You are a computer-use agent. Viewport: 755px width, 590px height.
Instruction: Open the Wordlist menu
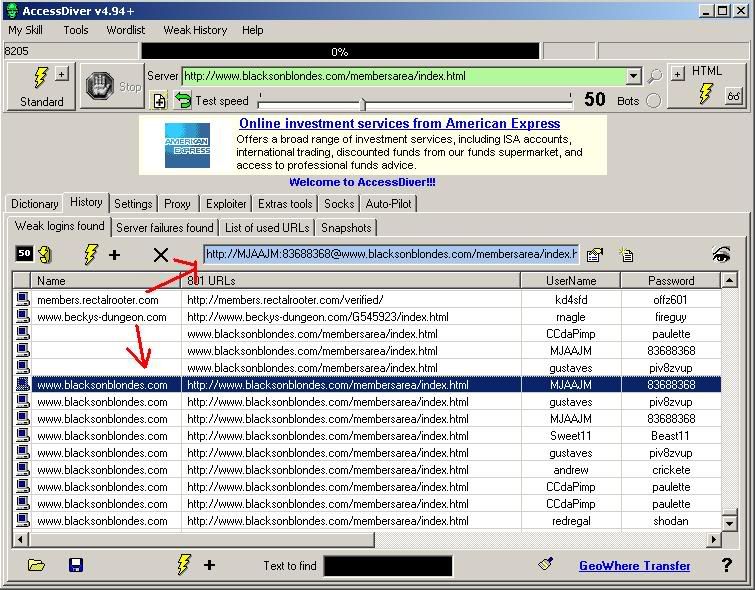coord(126,30)
